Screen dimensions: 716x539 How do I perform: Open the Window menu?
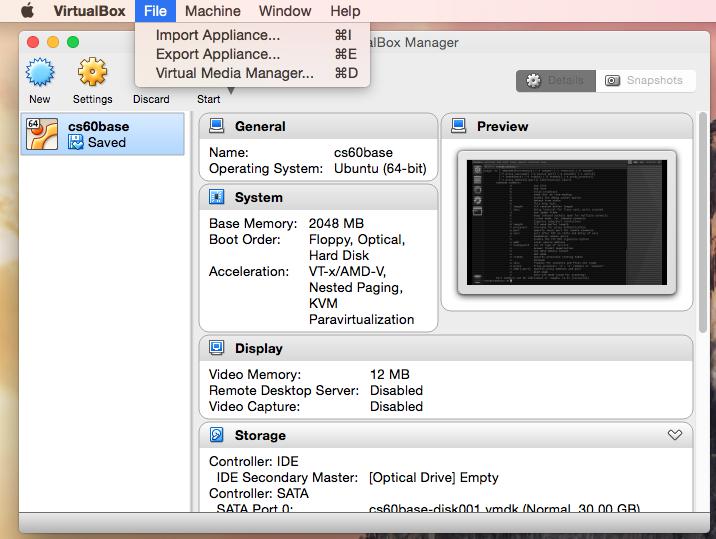coord(285,11)
